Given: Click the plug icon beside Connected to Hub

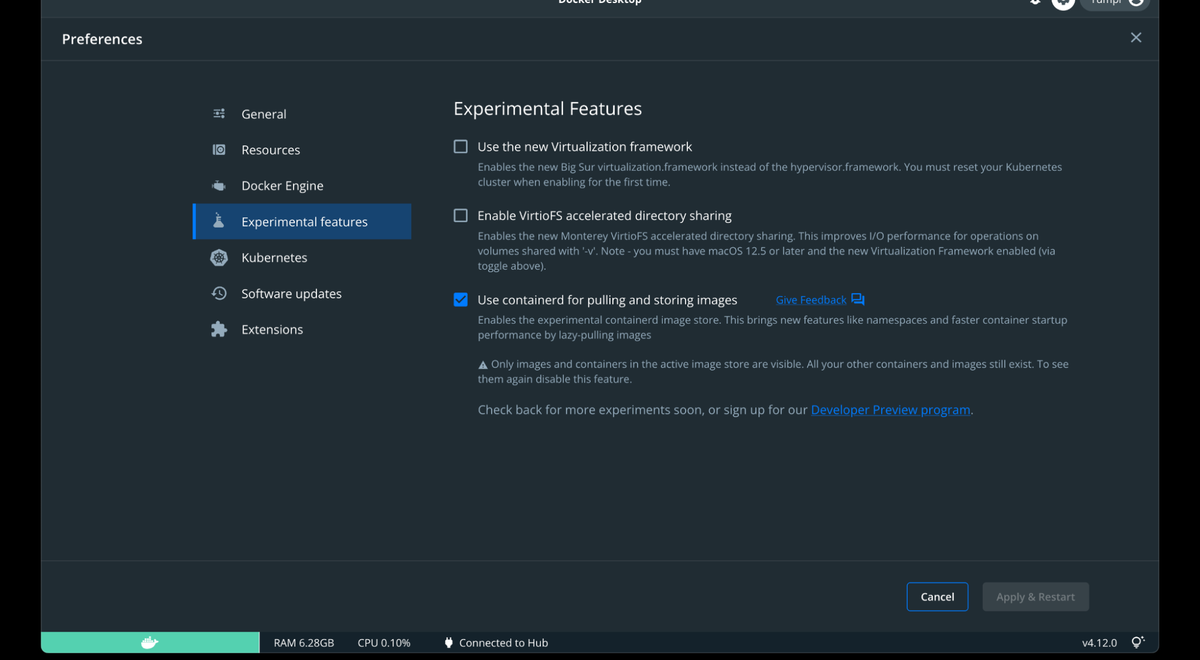Looking at the screenshot, I should click(448, 643).
